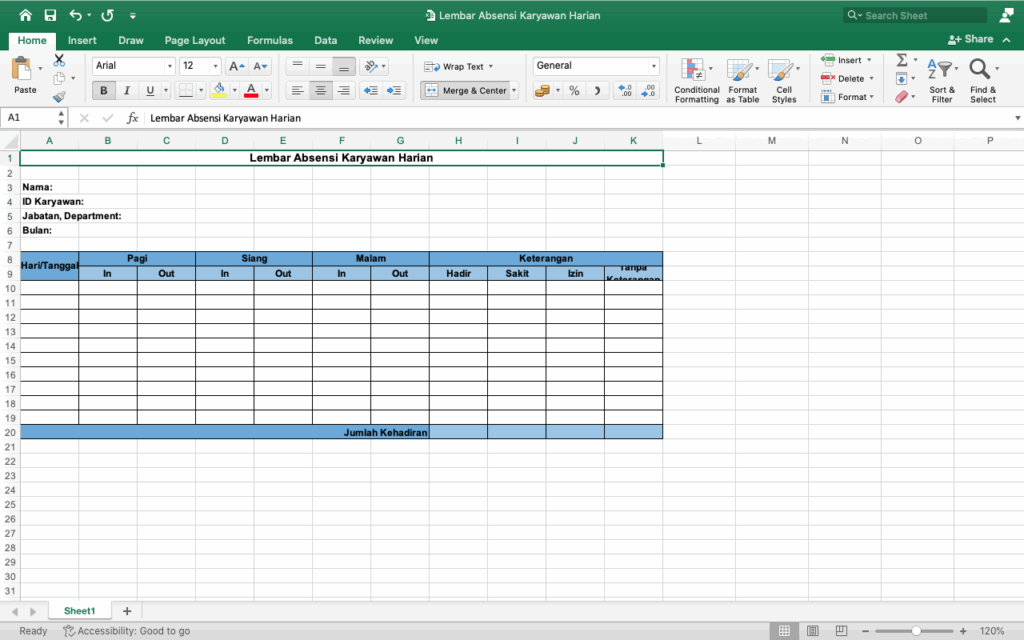Viewport: 1024px width, 640px height.
Task: Add a new sheet with the plus icon
Action: [127, 611]
